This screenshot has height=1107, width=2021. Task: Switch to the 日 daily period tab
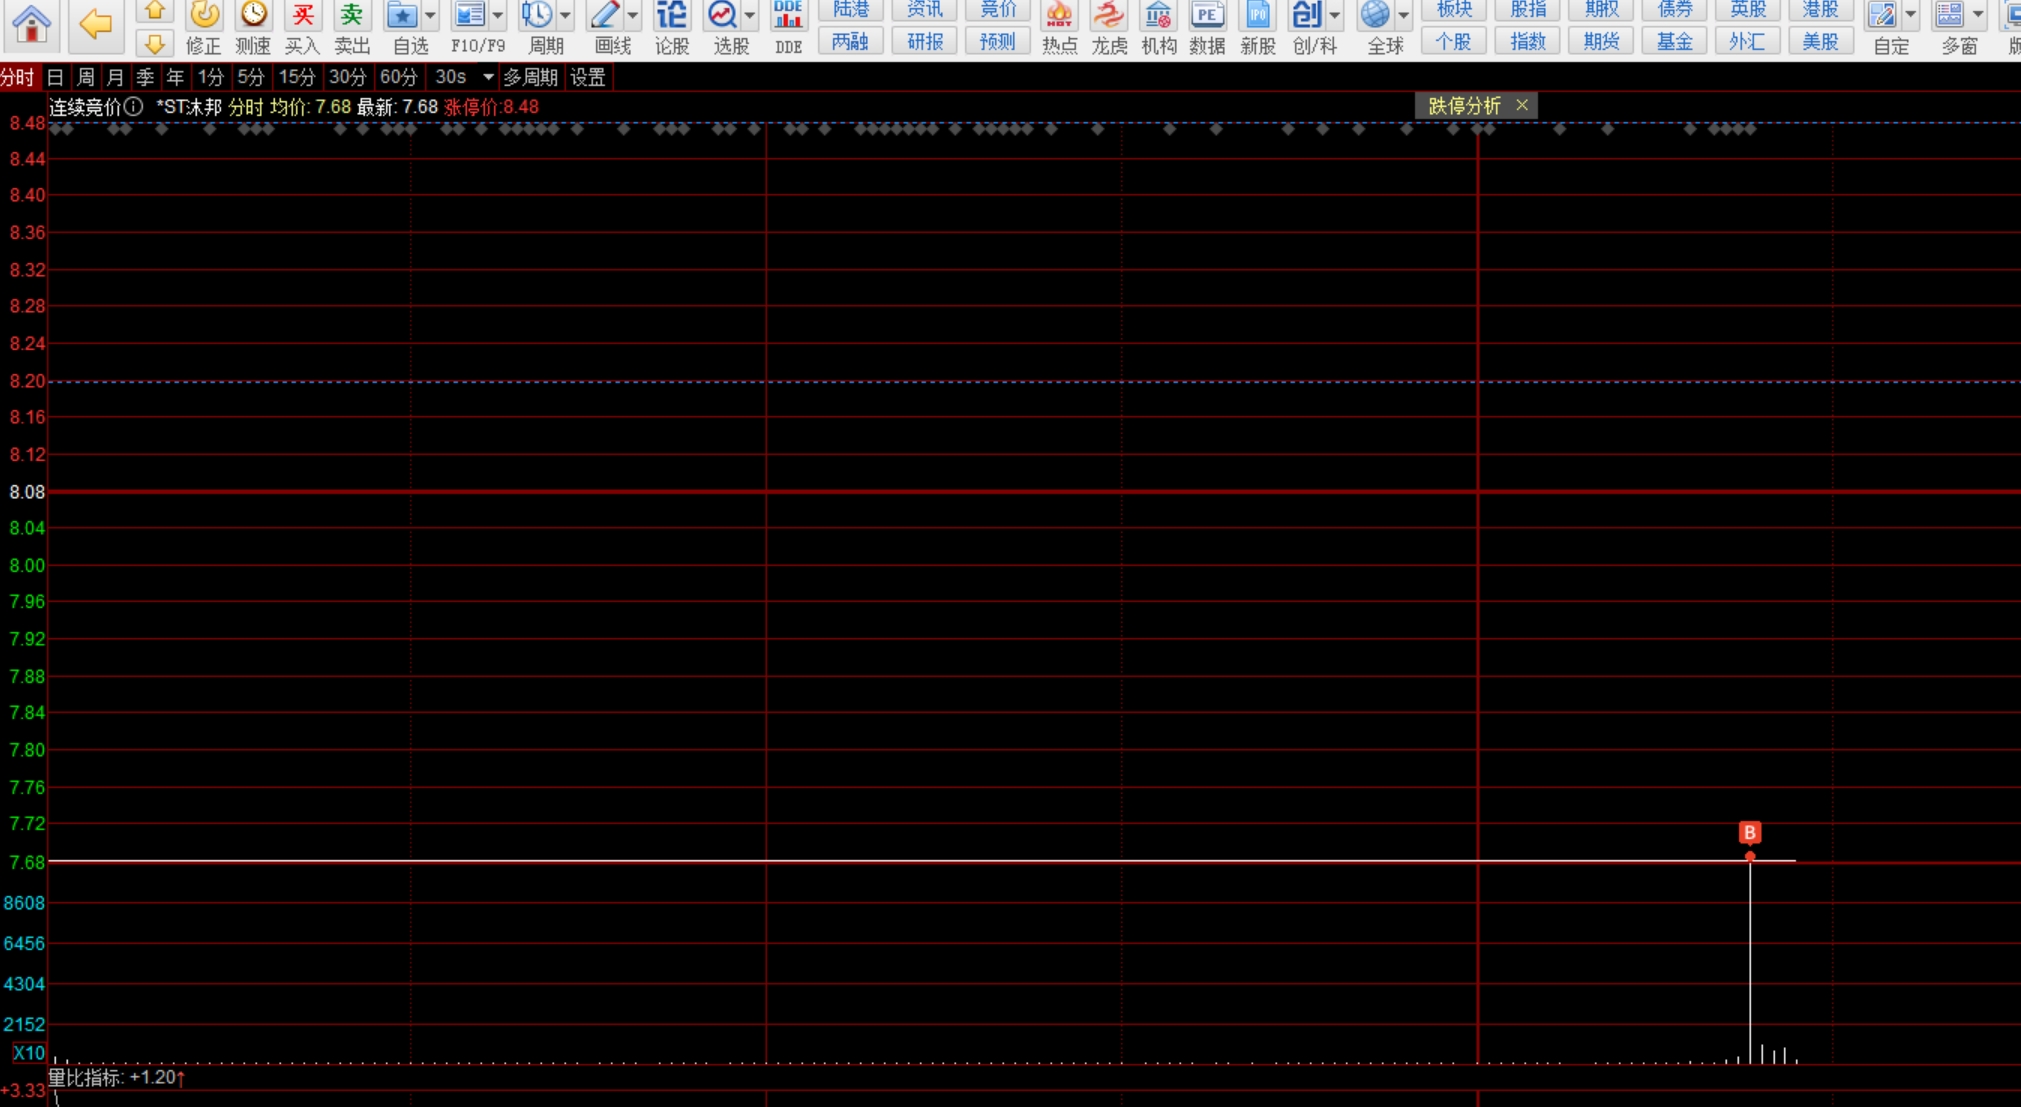pyautogui.click(x=55, y=77)
